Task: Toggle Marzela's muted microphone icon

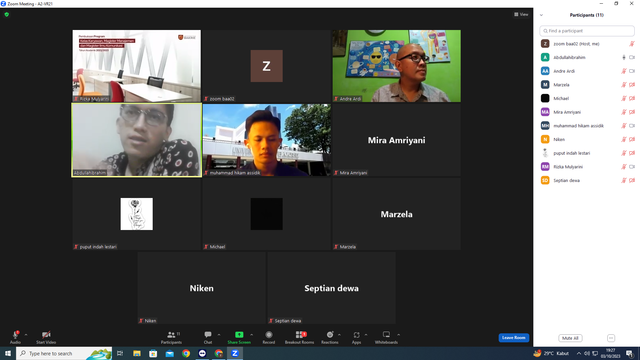Action: (x=624, y=84)
